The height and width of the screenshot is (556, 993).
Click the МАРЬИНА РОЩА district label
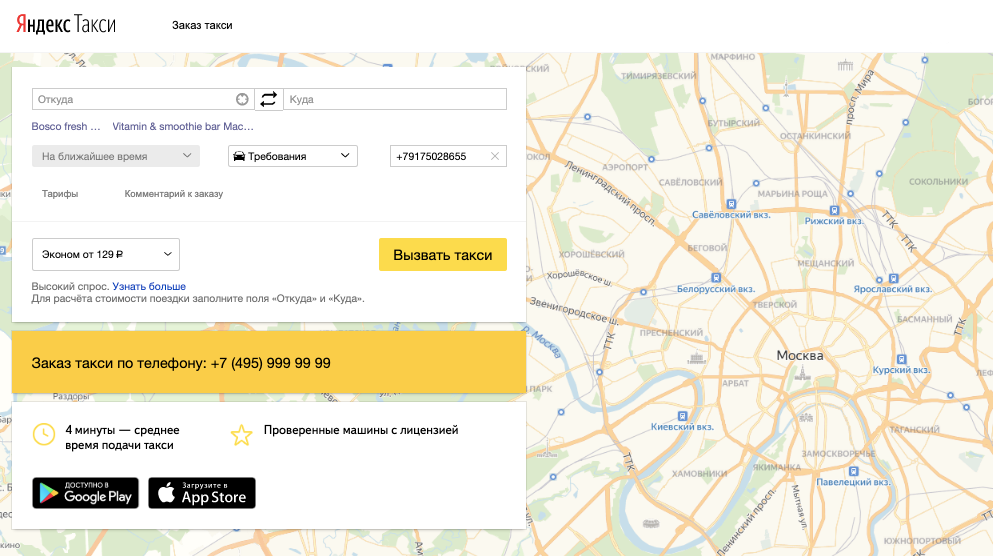pyautogui.click(x=792, y=194)
